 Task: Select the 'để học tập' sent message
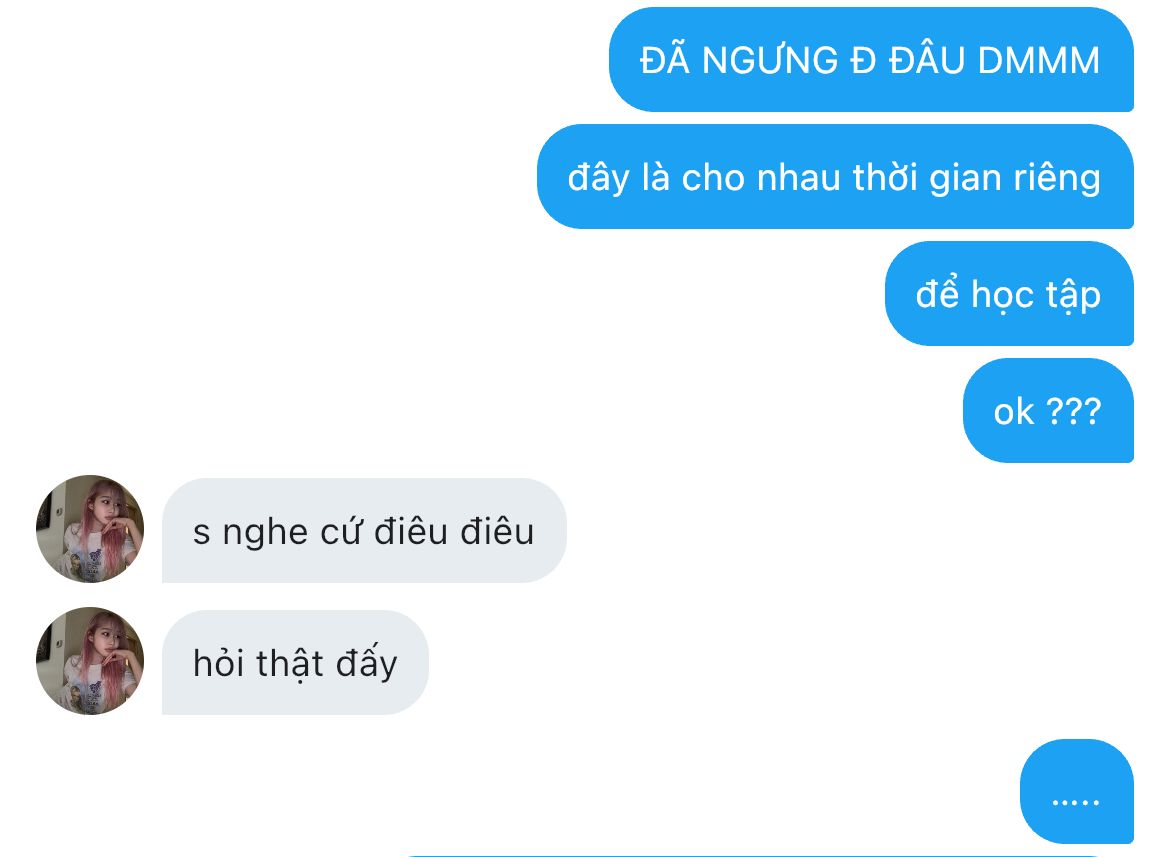(1009, 294)
